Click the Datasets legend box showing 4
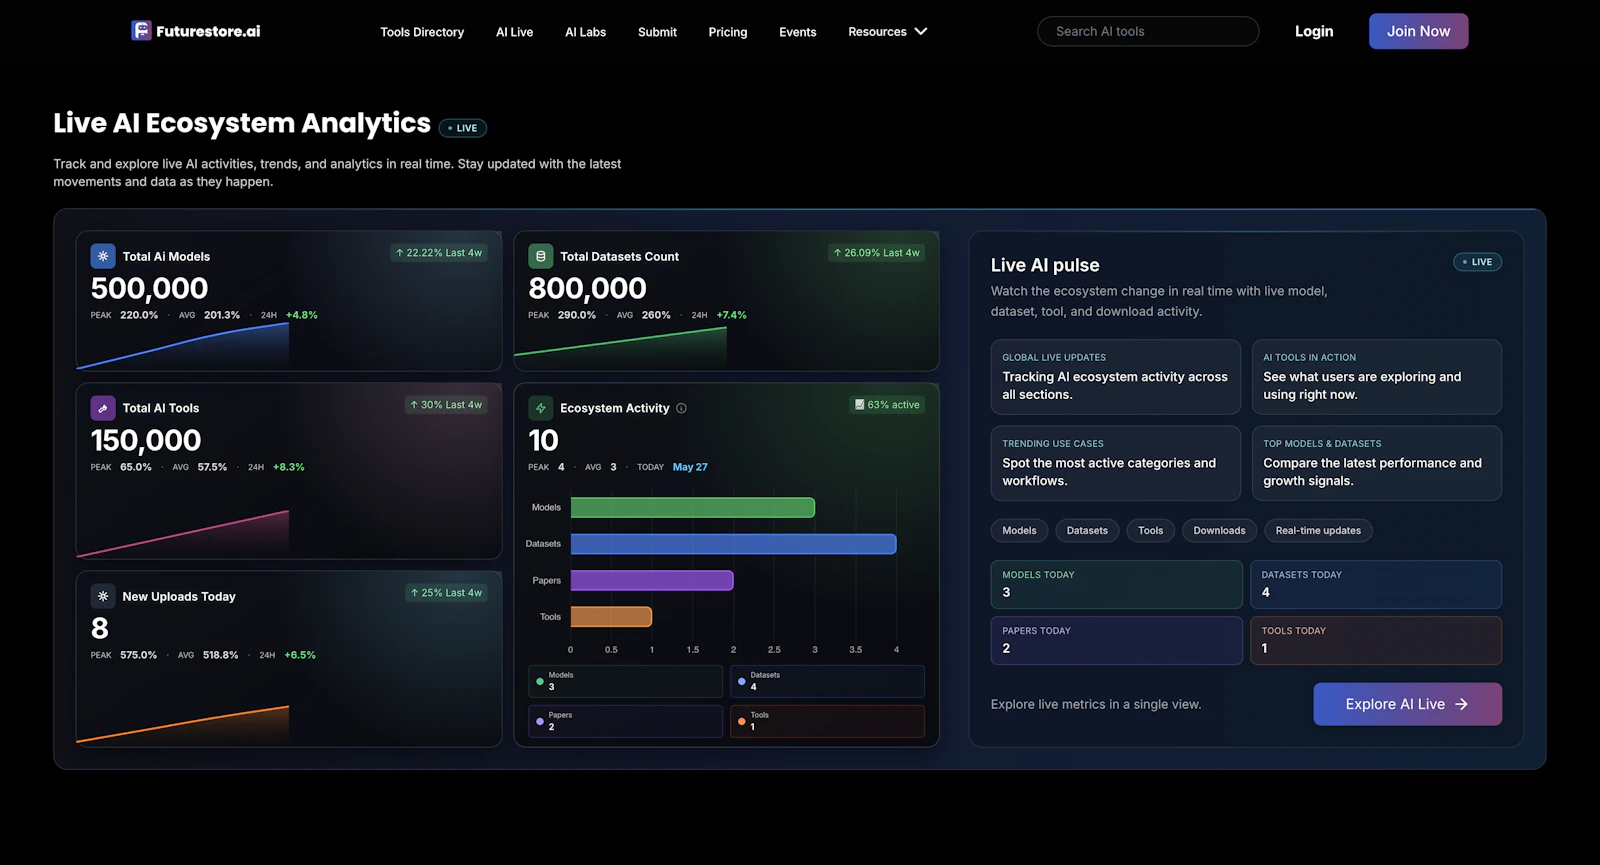 coord(827,681)
